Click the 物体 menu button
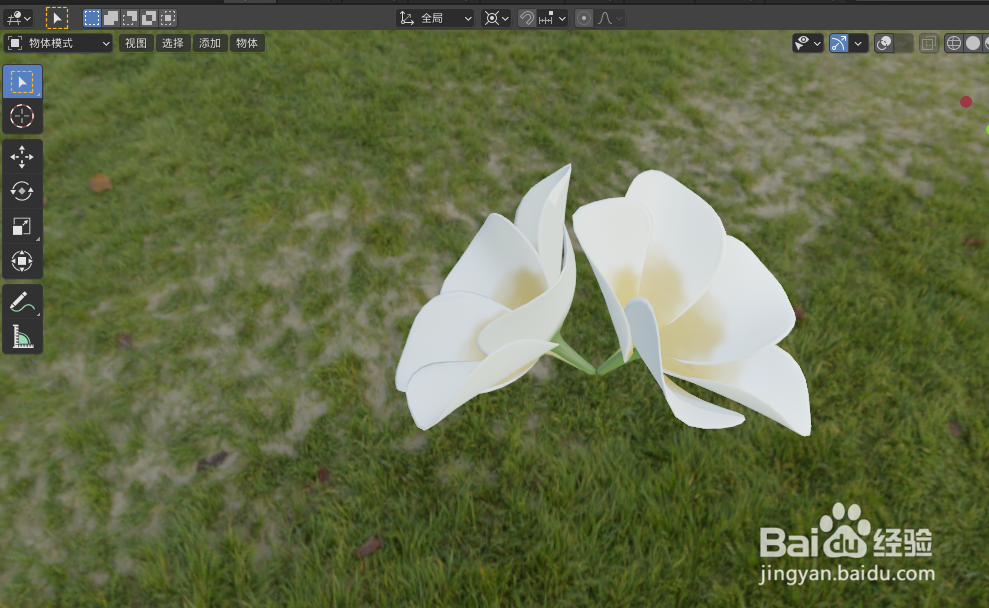 (x=246, y=43)
